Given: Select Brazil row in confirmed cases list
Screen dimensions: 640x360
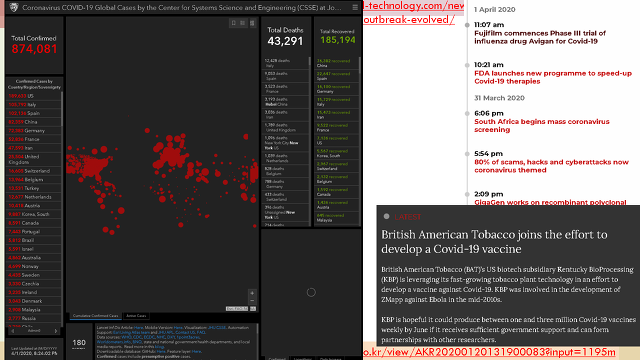Looking at the screenshot, I should click(x=34, y=240).
